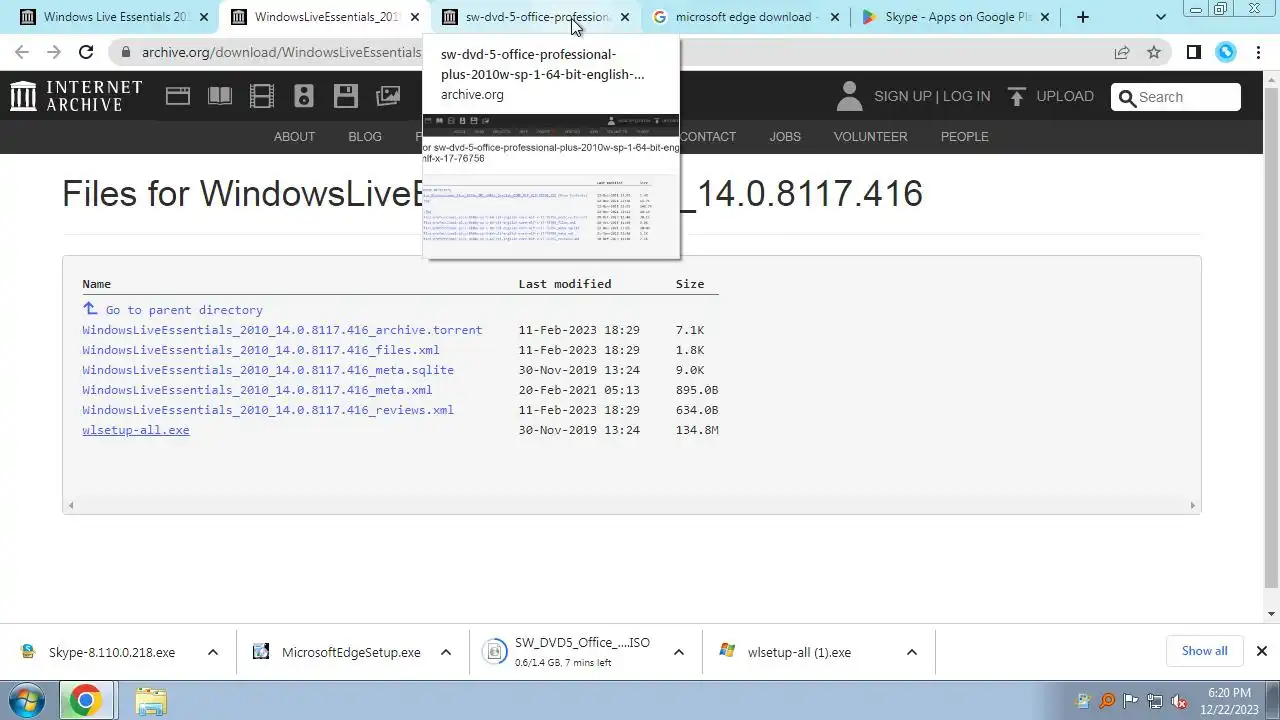Bookmark this page with star icon
Image resolution: width=1280 pixels, height=720 pixels.
coord(1154,52)
